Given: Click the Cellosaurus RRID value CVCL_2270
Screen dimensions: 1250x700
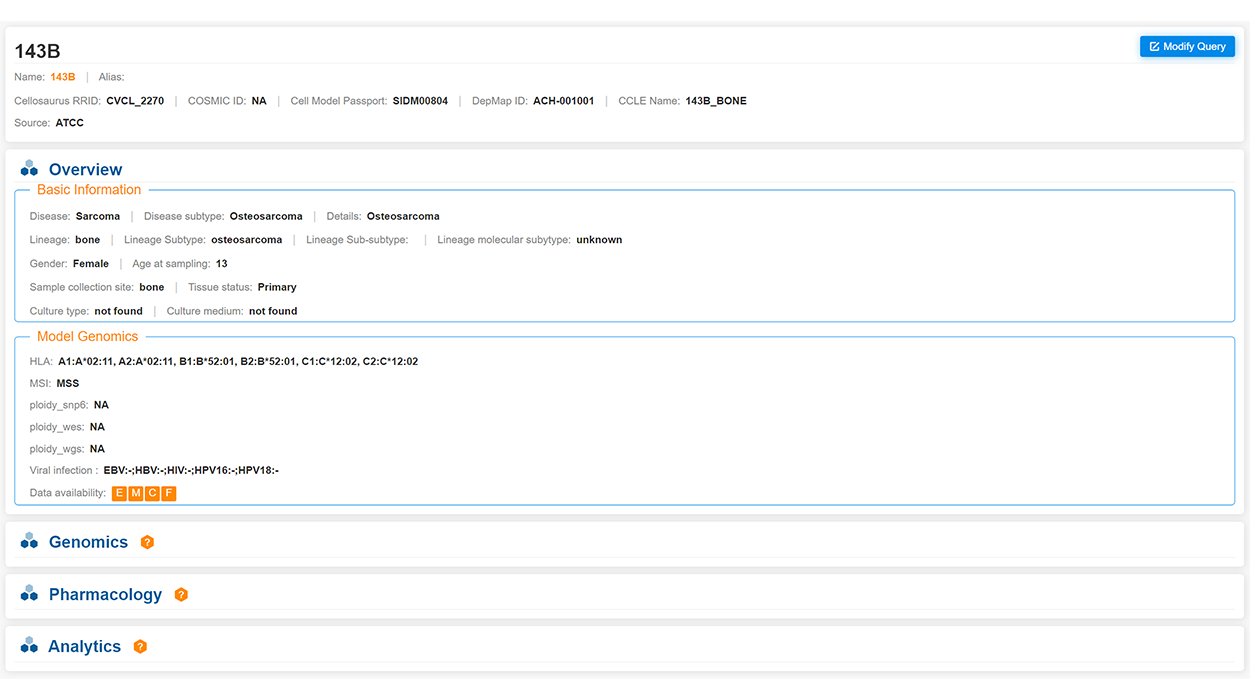Looking at the screenshot, I should click(135, 101).
